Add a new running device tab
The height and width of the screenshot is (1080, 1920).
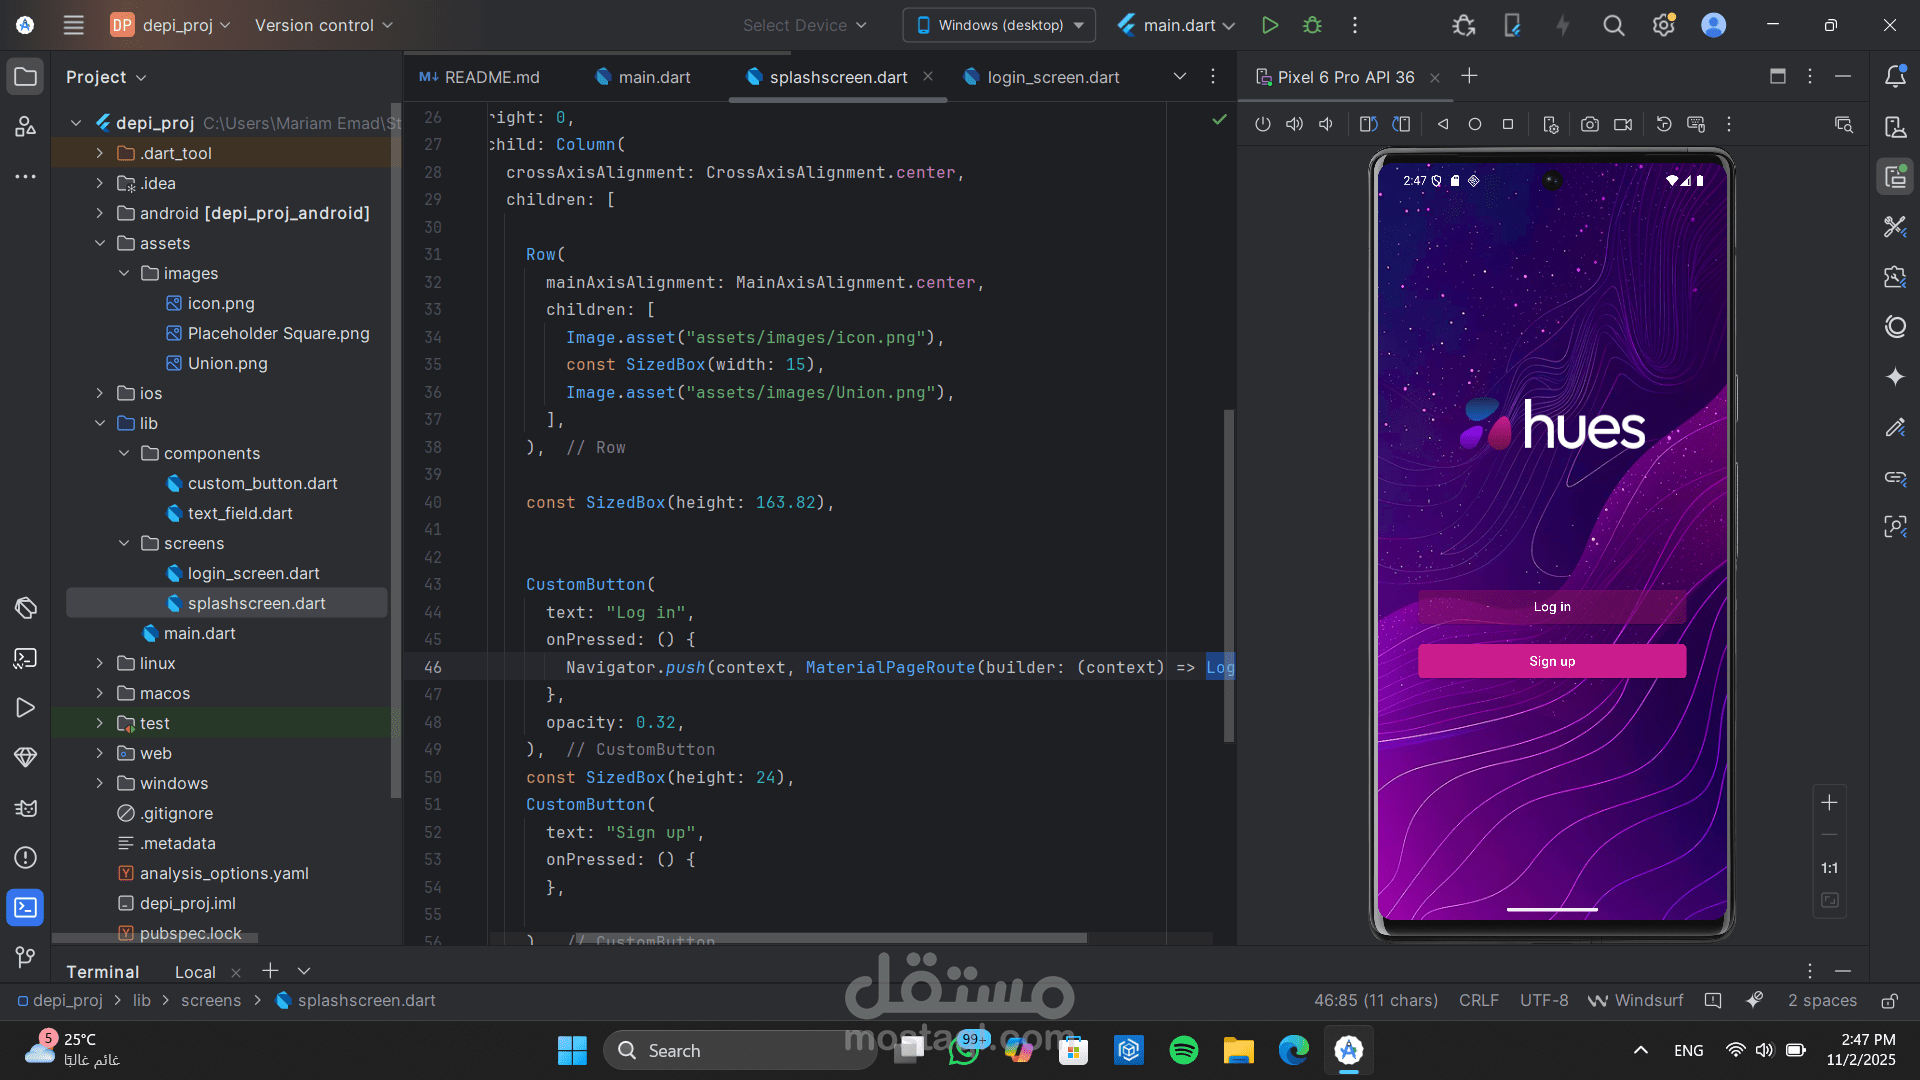pos(1469,76)
